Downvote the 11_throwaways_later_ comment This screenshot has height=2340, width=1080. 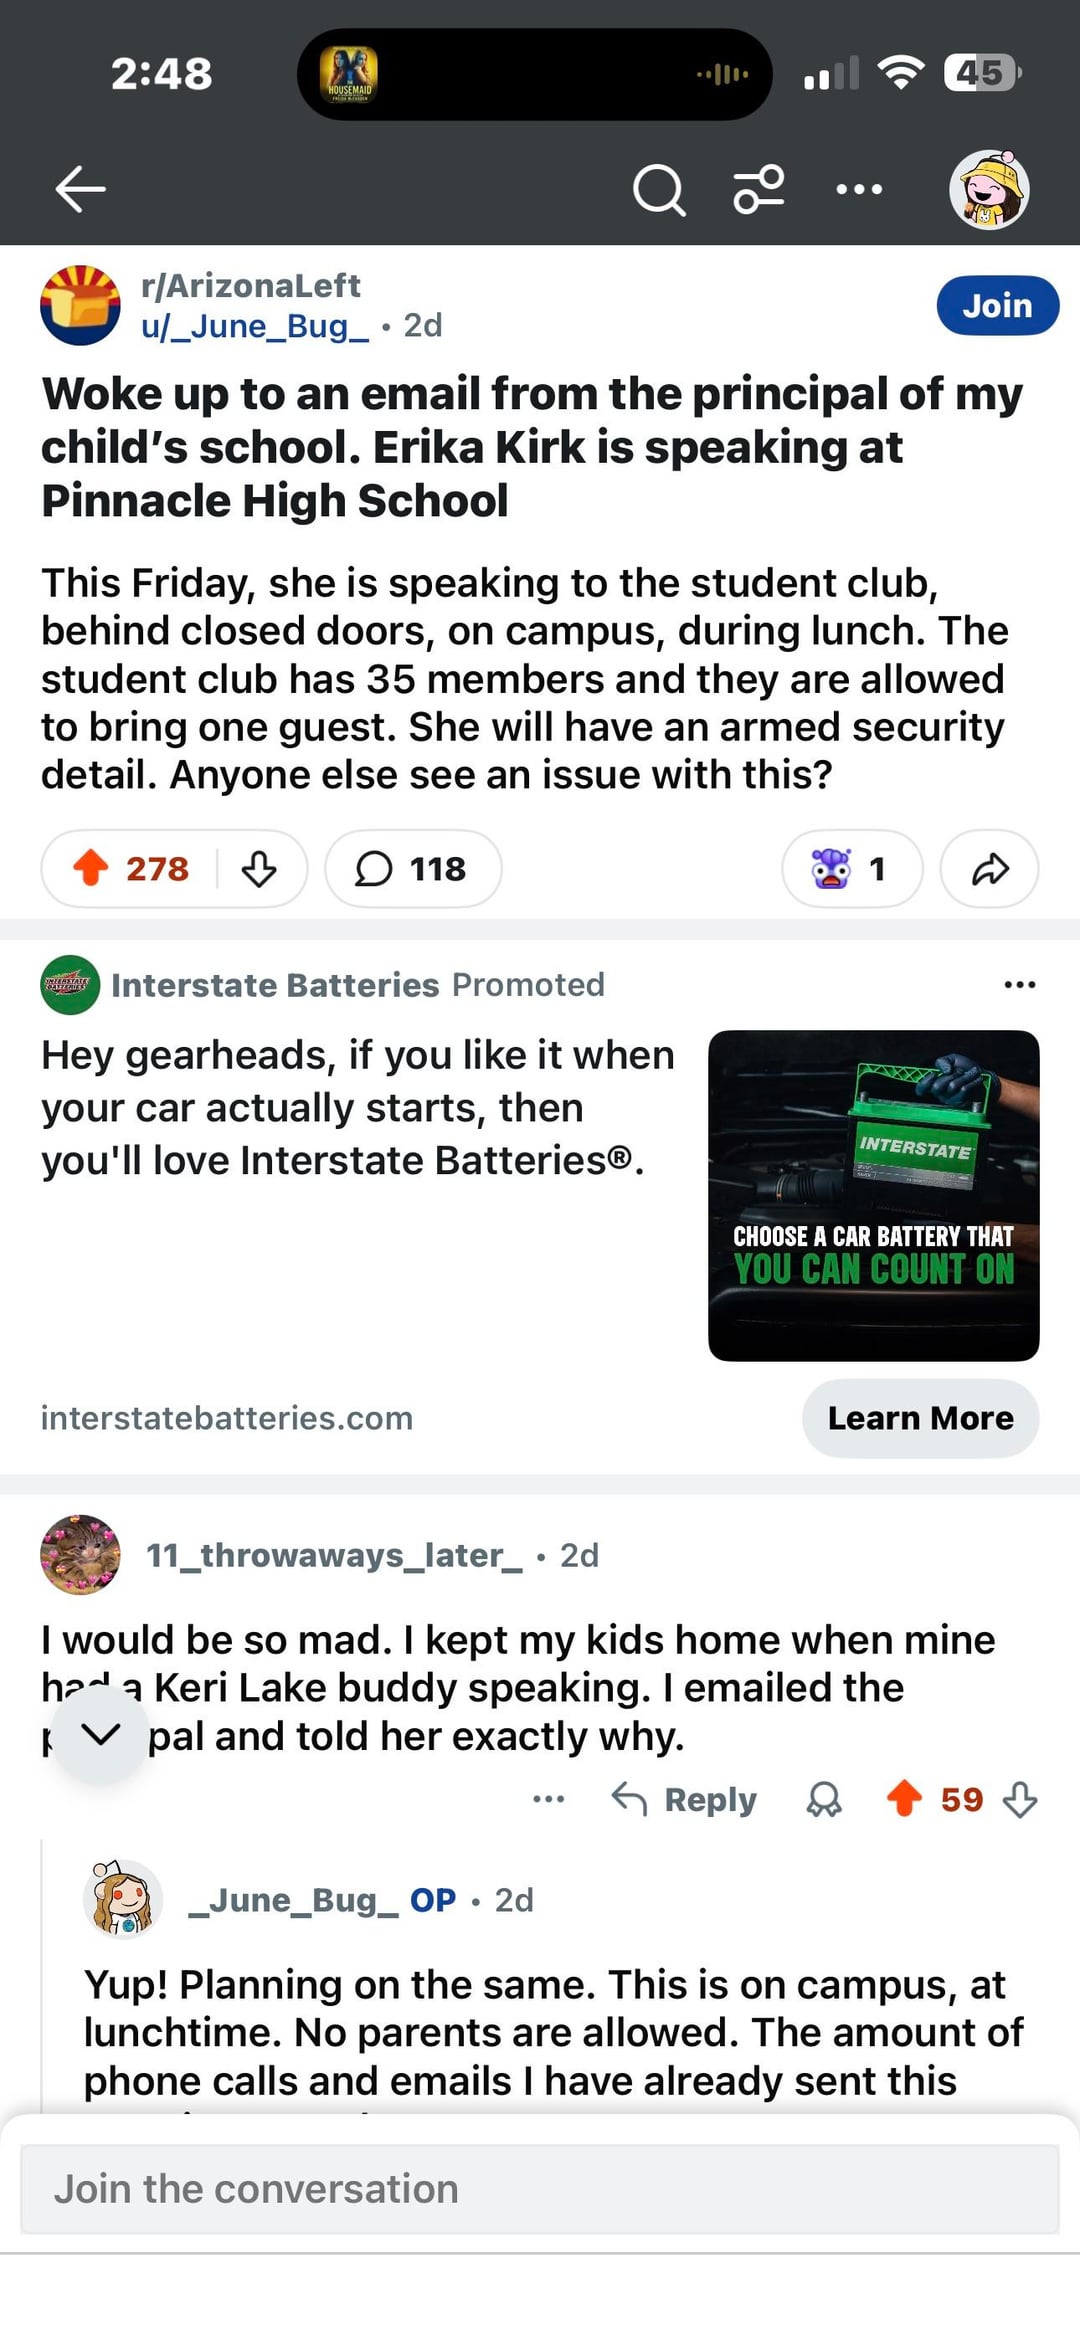click(1019, 1800)
